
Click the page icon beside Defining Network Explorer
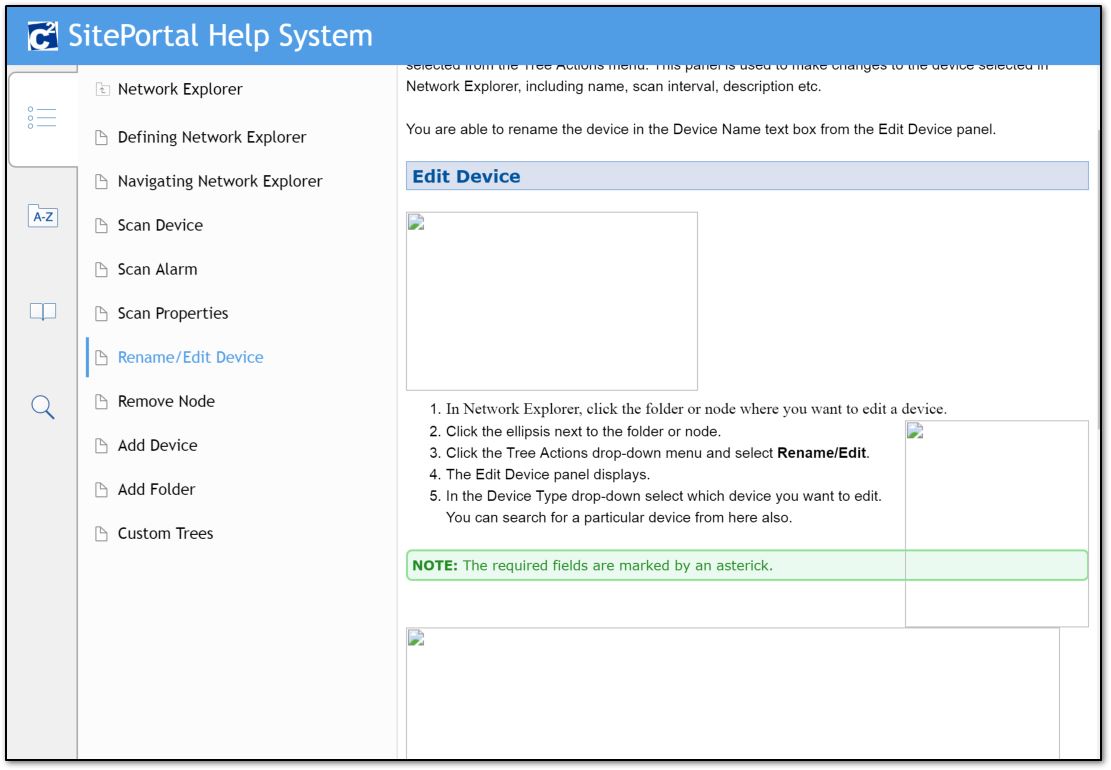coord(102,137)
